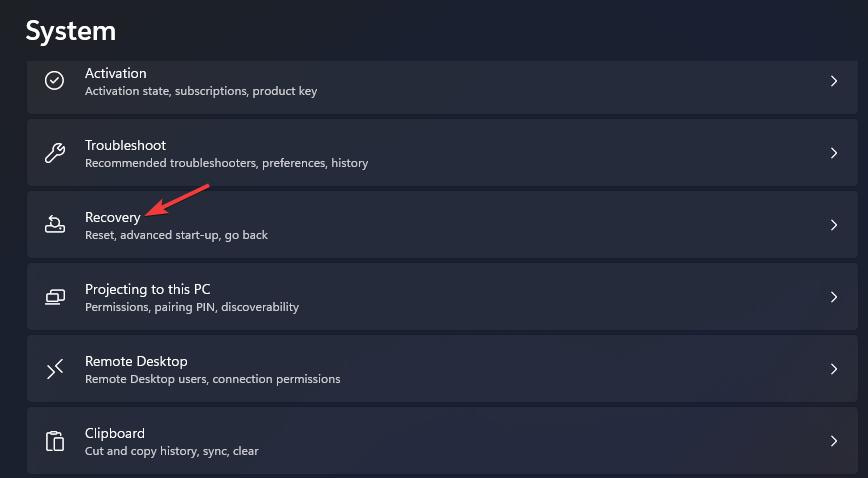Open the Remote Desktop chevron arrow
The width and height of the screenshot is (868, 478).
[834, 369]
